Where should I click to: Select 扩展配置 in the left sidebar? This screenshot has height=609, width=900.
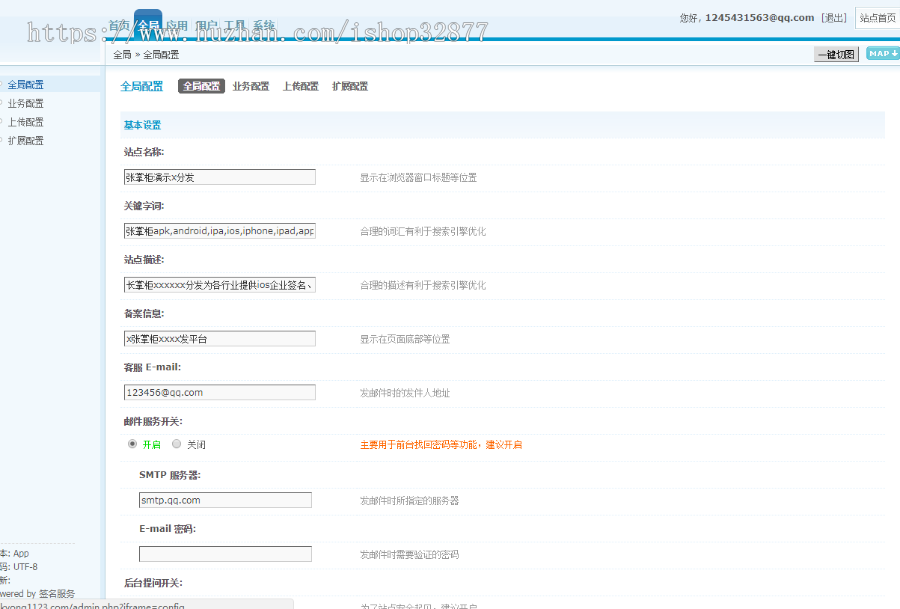(x=25, y=140)
